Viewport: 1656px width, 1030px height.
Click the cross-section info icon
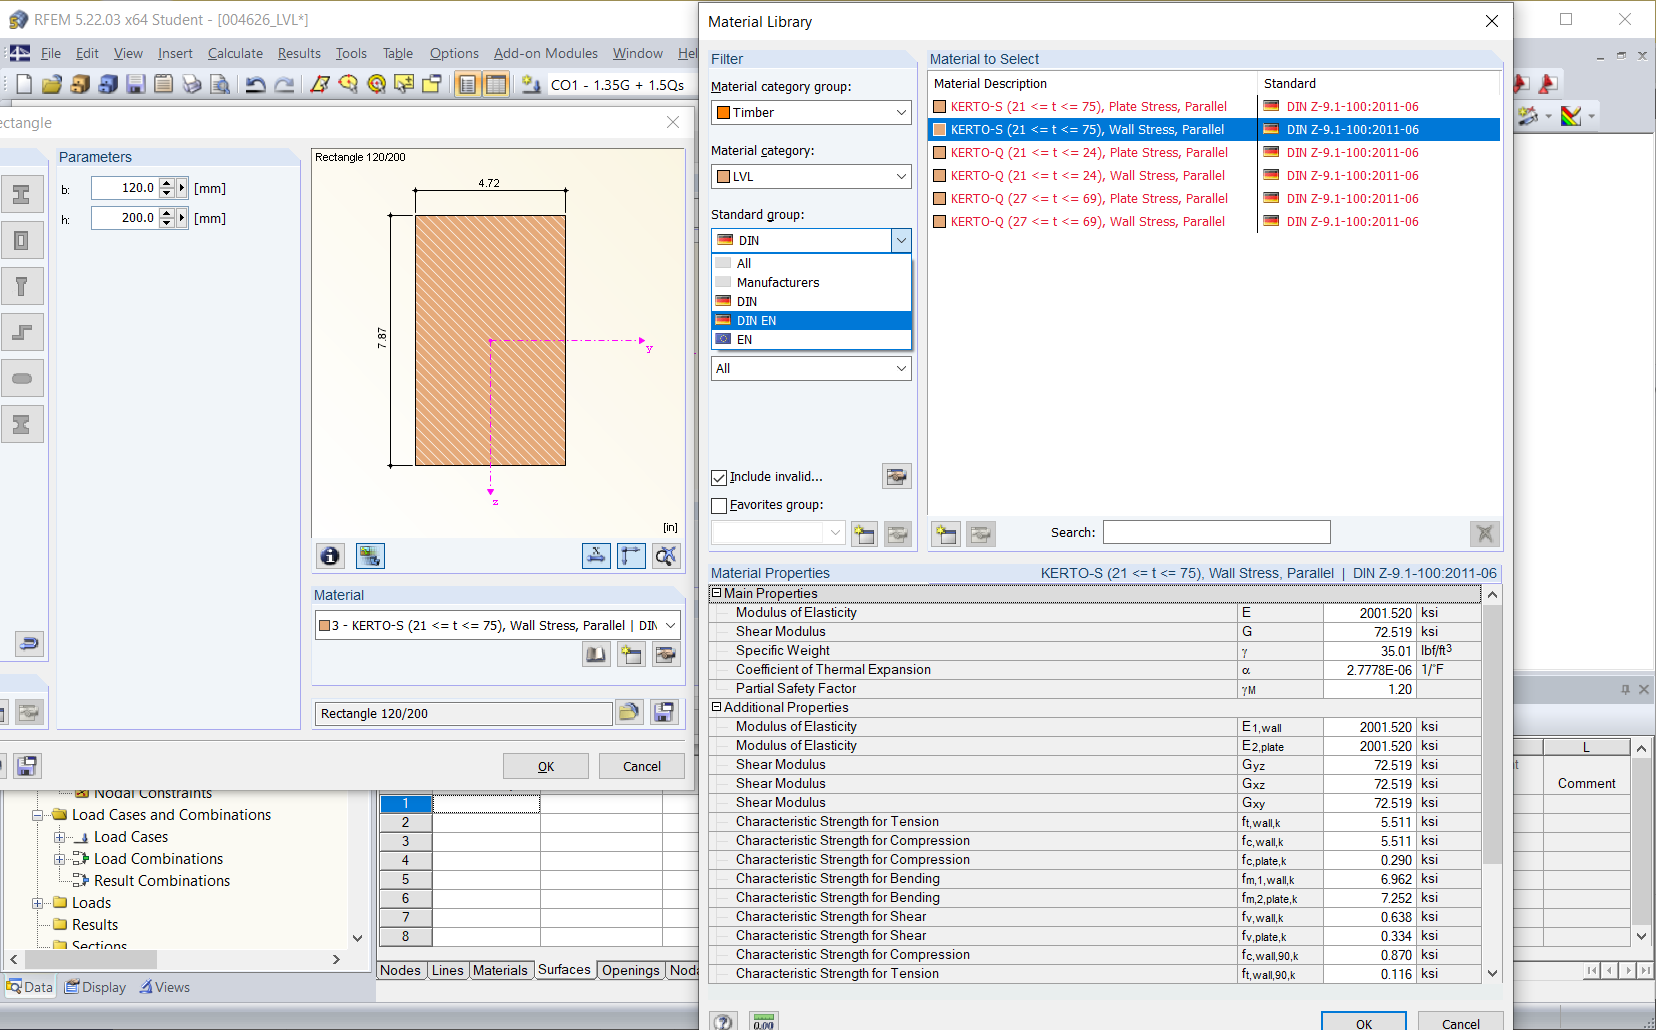(330, 556)
